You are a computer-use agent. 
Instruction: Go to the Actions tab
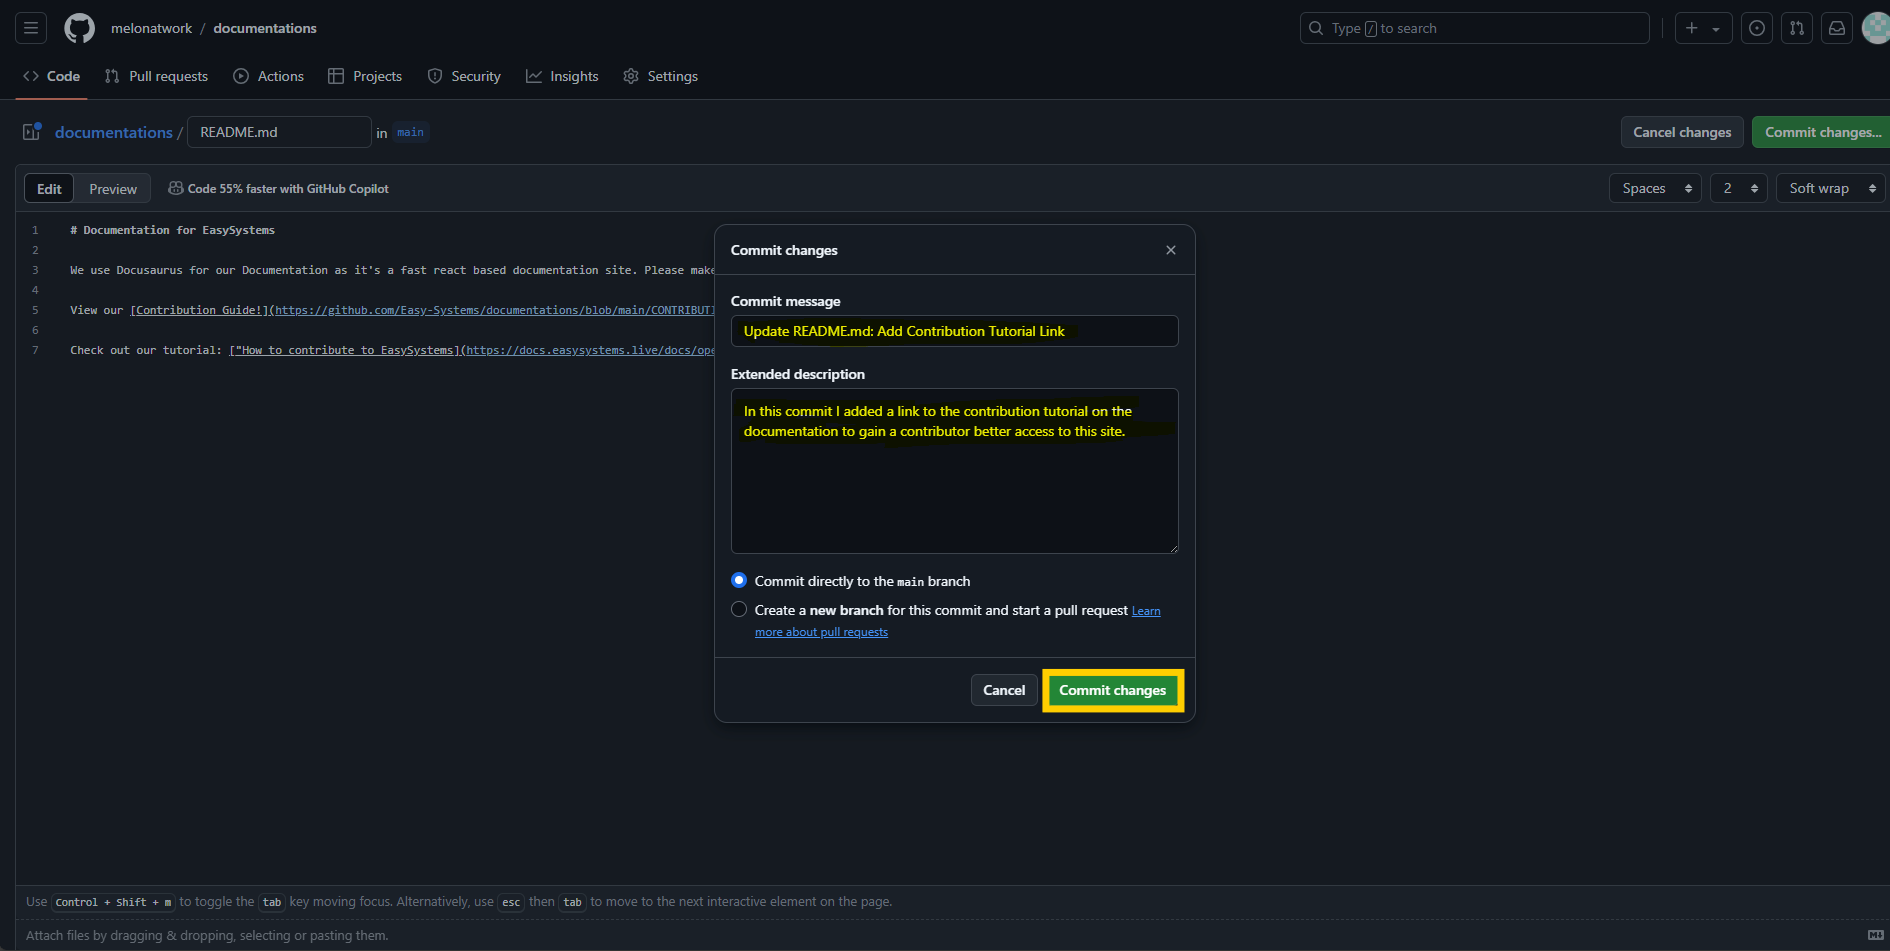[269, 76]
